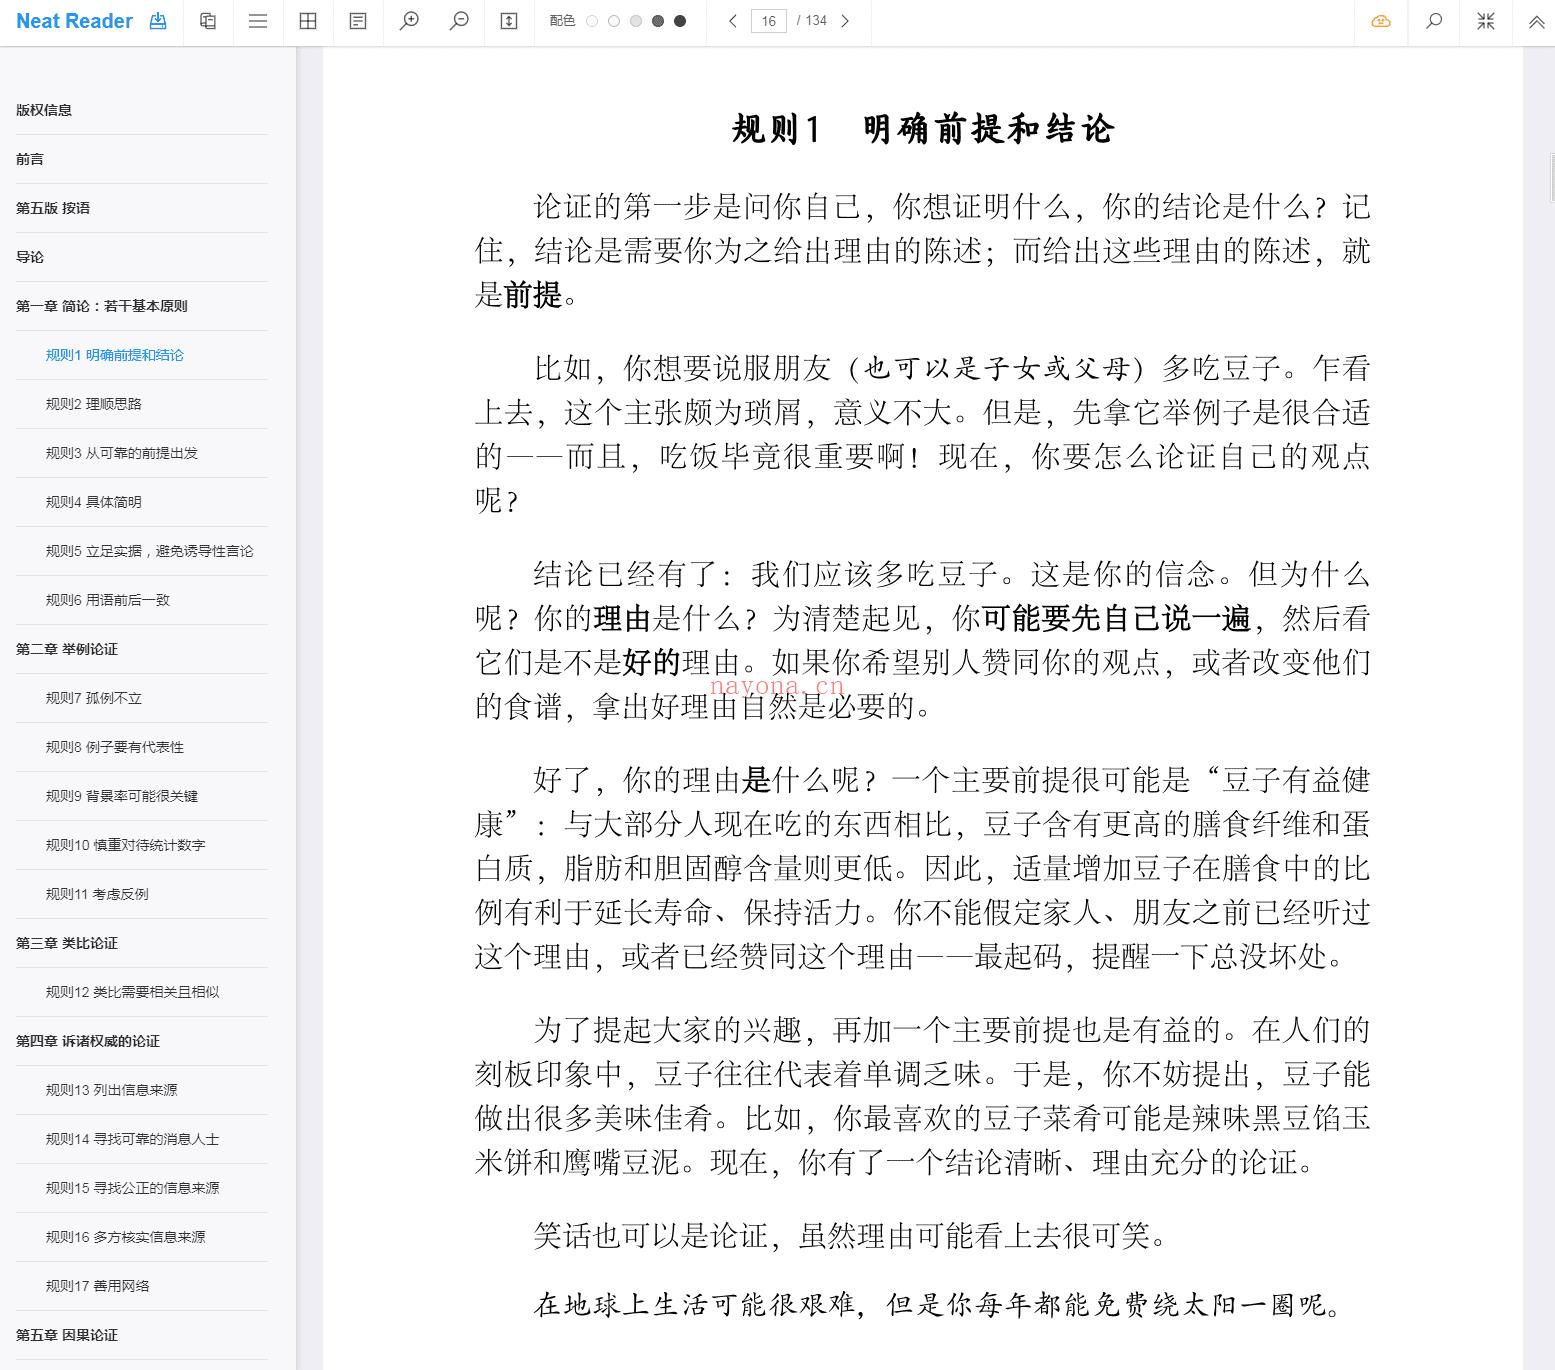Jump to 规则17 善用网络
Viewport: 1555px width, 1370px height.
(98, 1286)
